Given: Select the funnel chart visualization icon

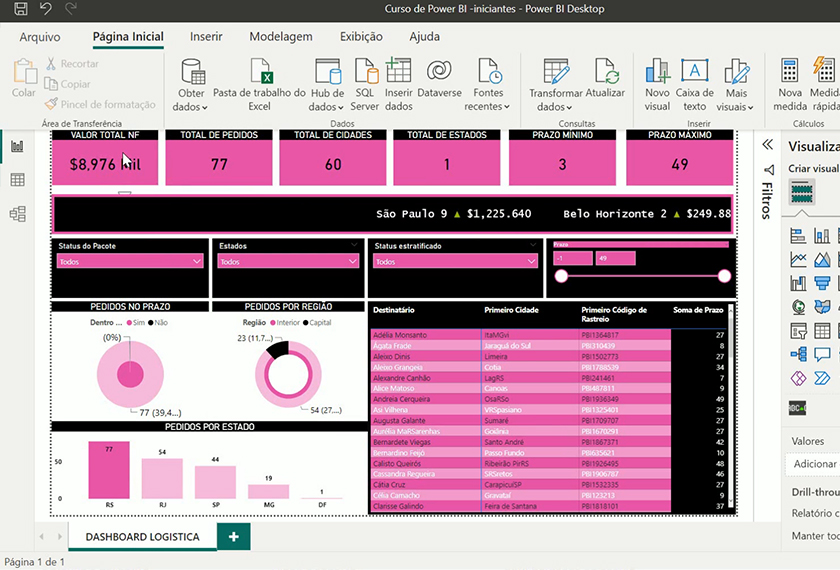Looking at the screenshot, I should coord(822,283).
